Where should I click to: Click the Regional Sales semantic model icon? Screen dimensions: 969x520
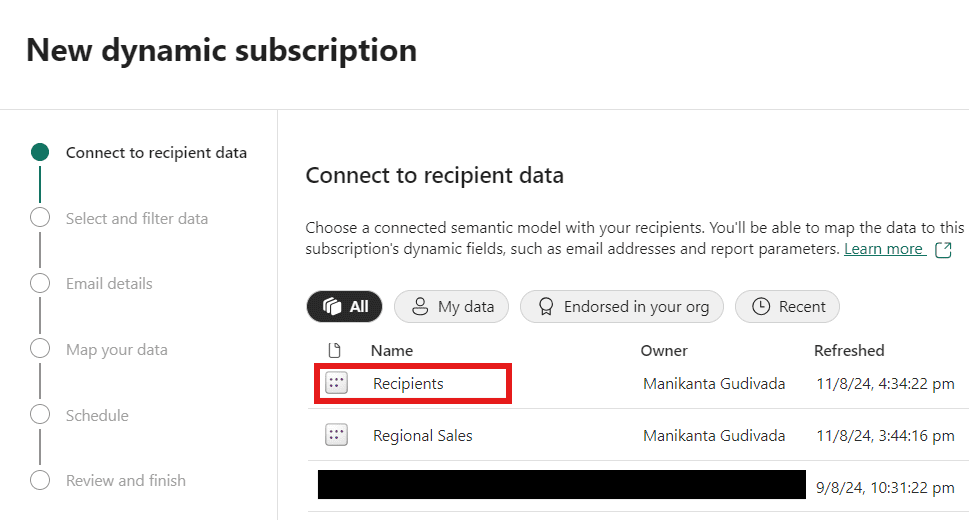click(x=336, y=435)
